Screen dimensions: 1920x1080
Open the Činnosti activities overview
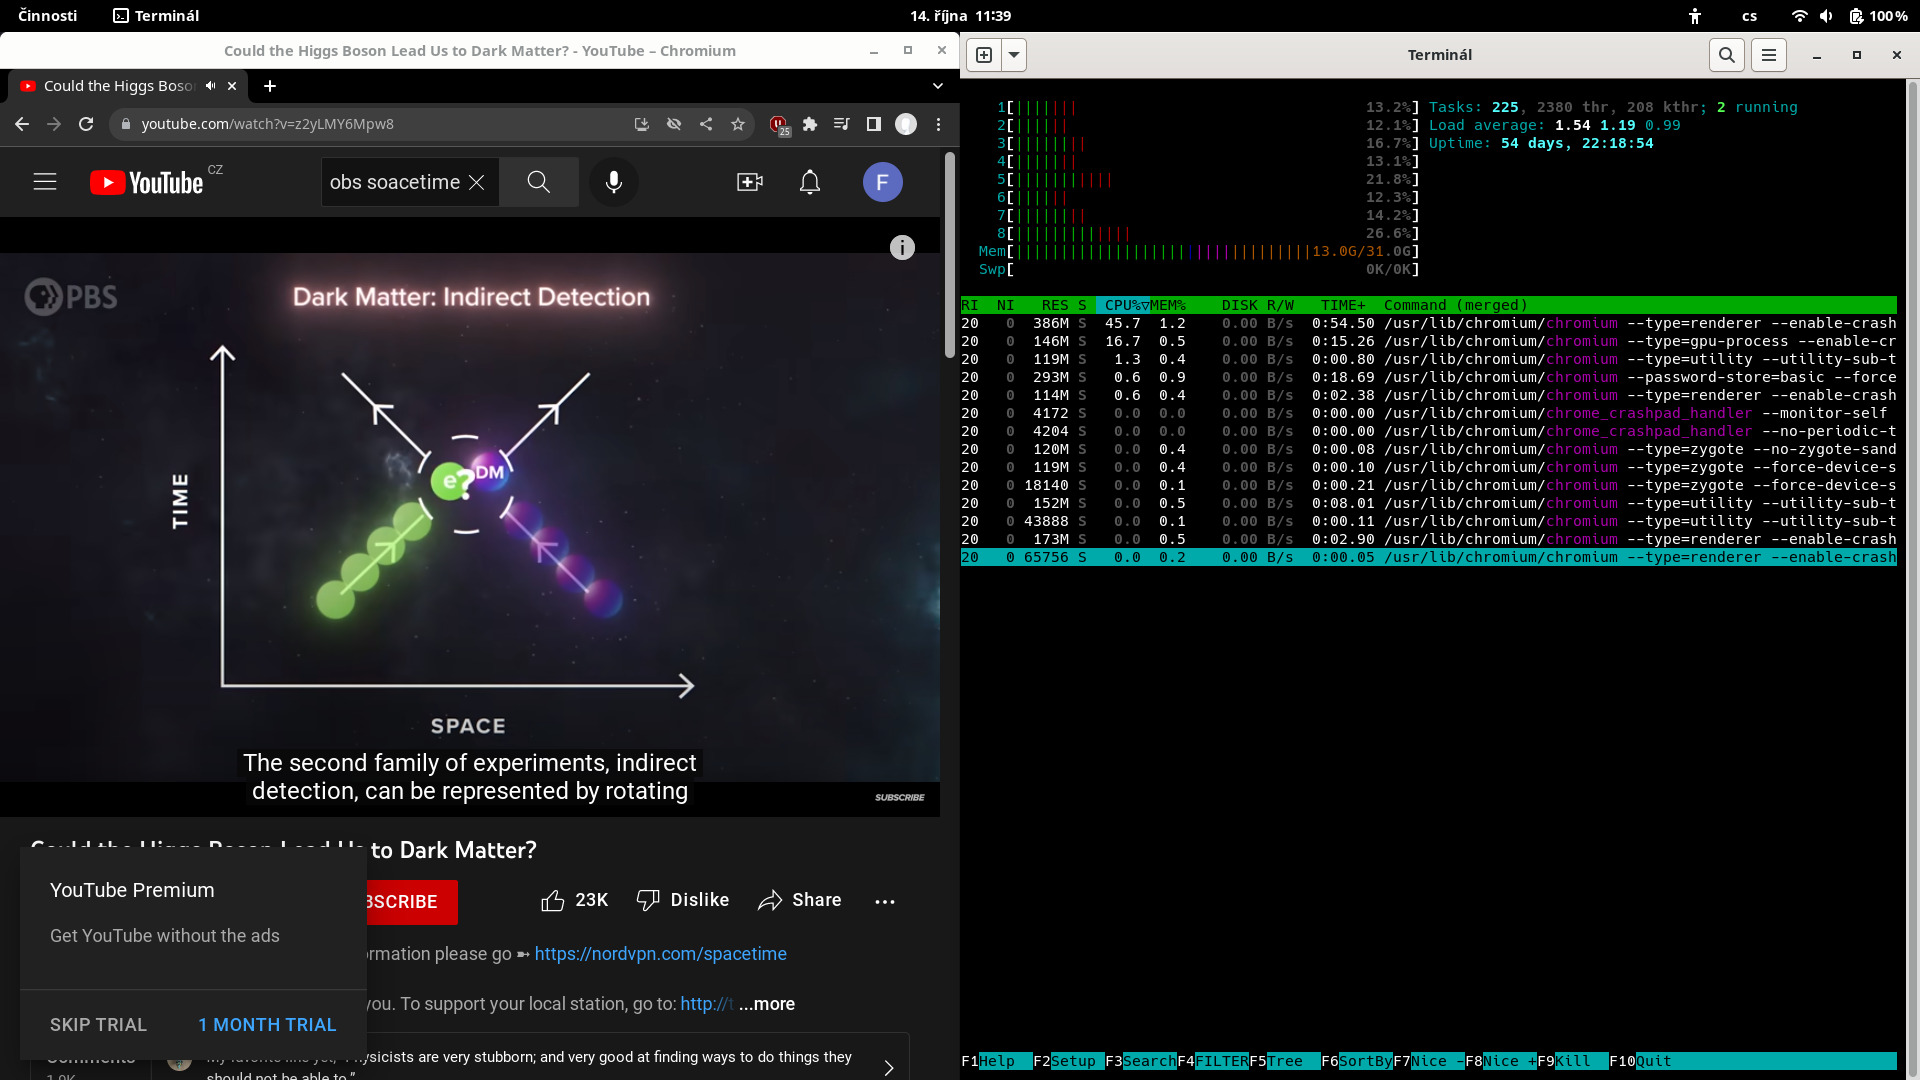pyautogui.click(x=47, y=16)
